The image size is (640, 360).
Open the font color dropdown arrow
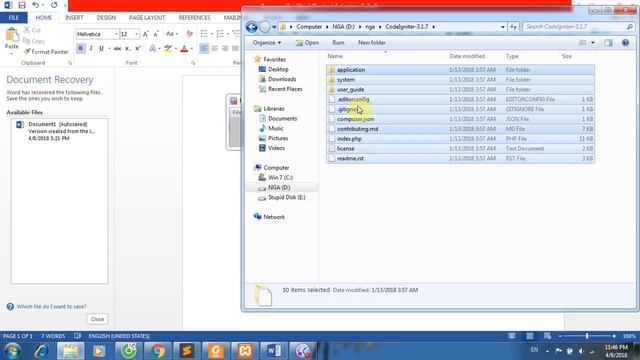pos(191,49)
